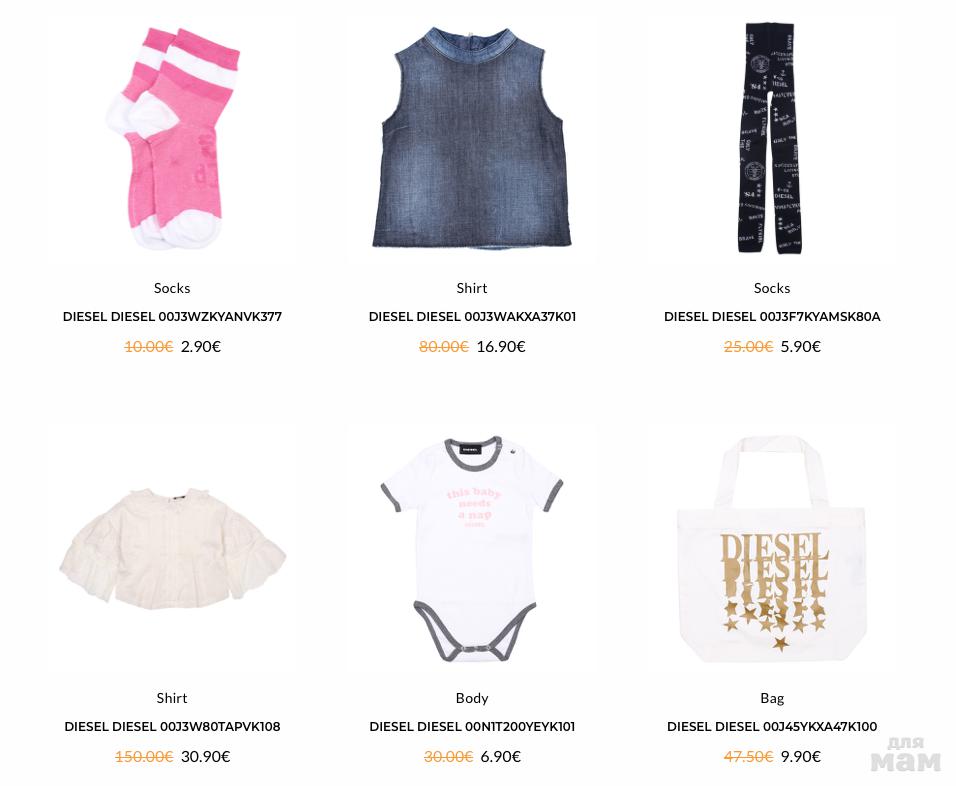Open the white baby bodysuit image
The image size is (956, 786).
471,548
